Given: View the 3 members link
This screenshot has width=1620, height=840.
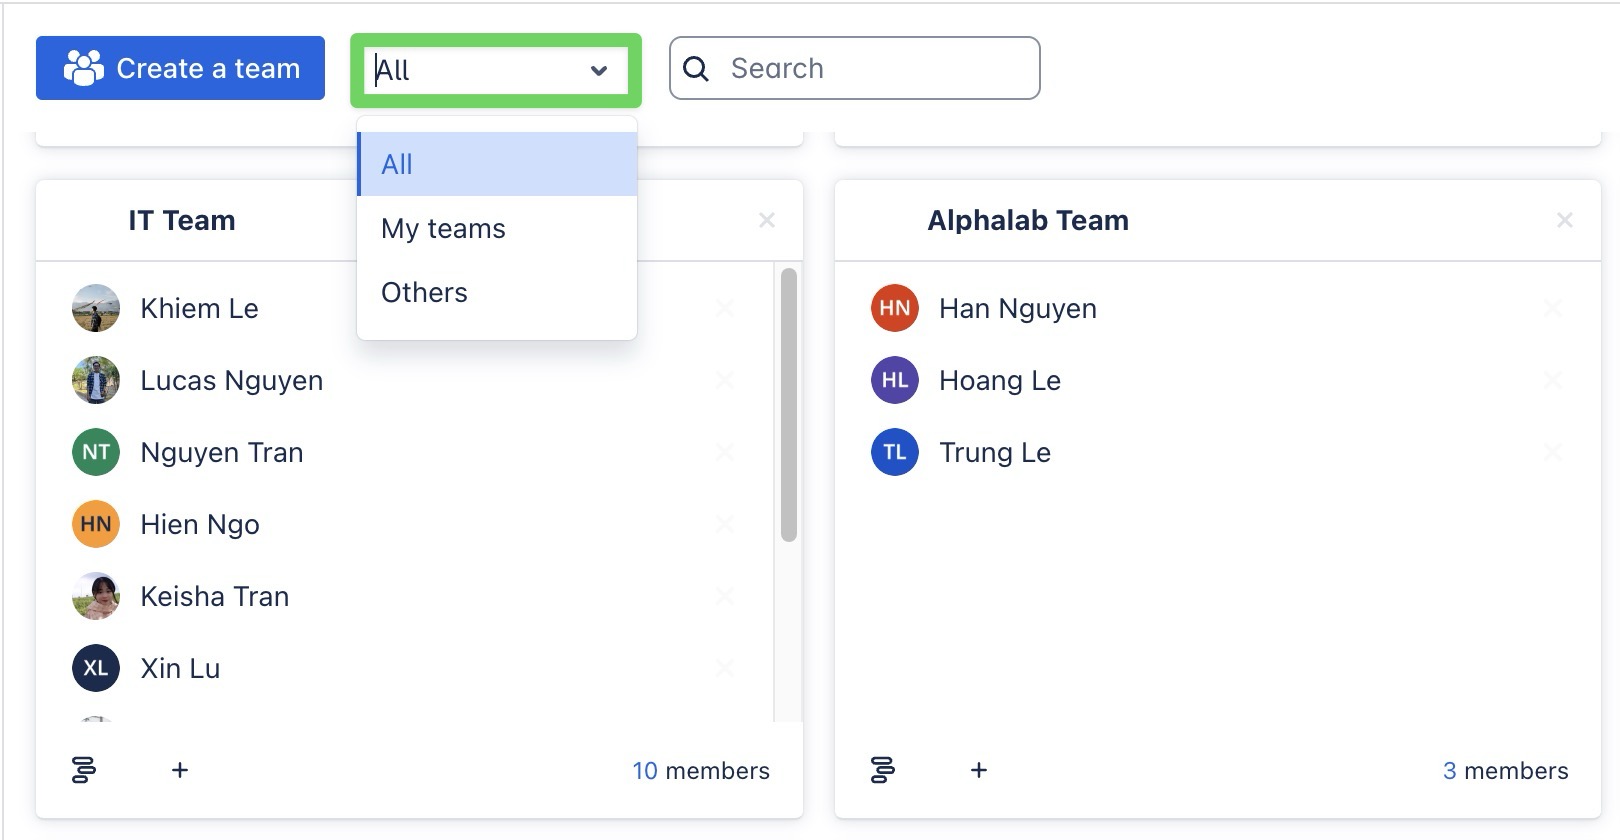Looking at the screenshot, I should point(1504,771).
